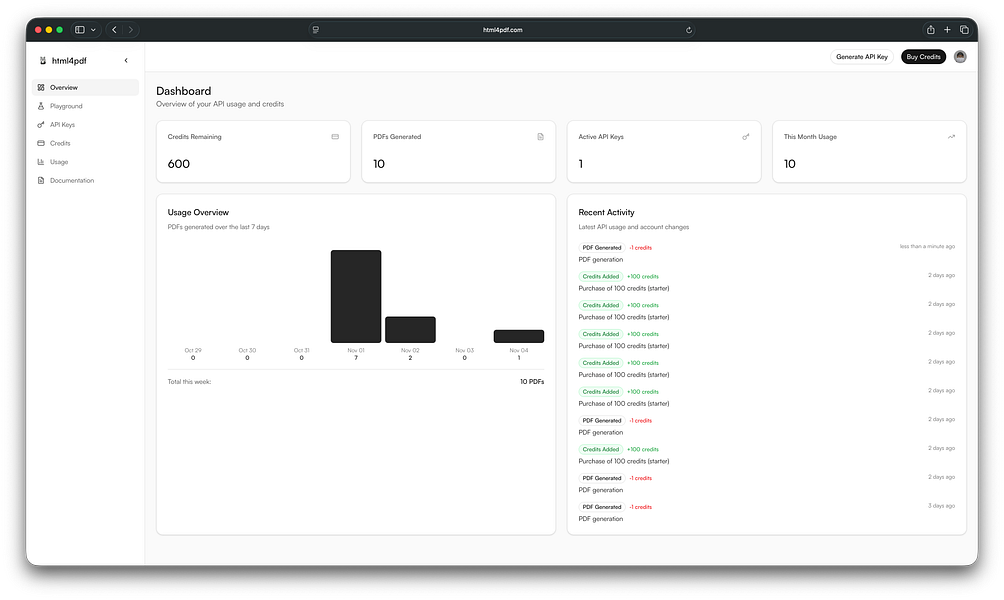
Task: Reload the page with refresh icon
Action: pyautogui.click(x=689, y=30)
